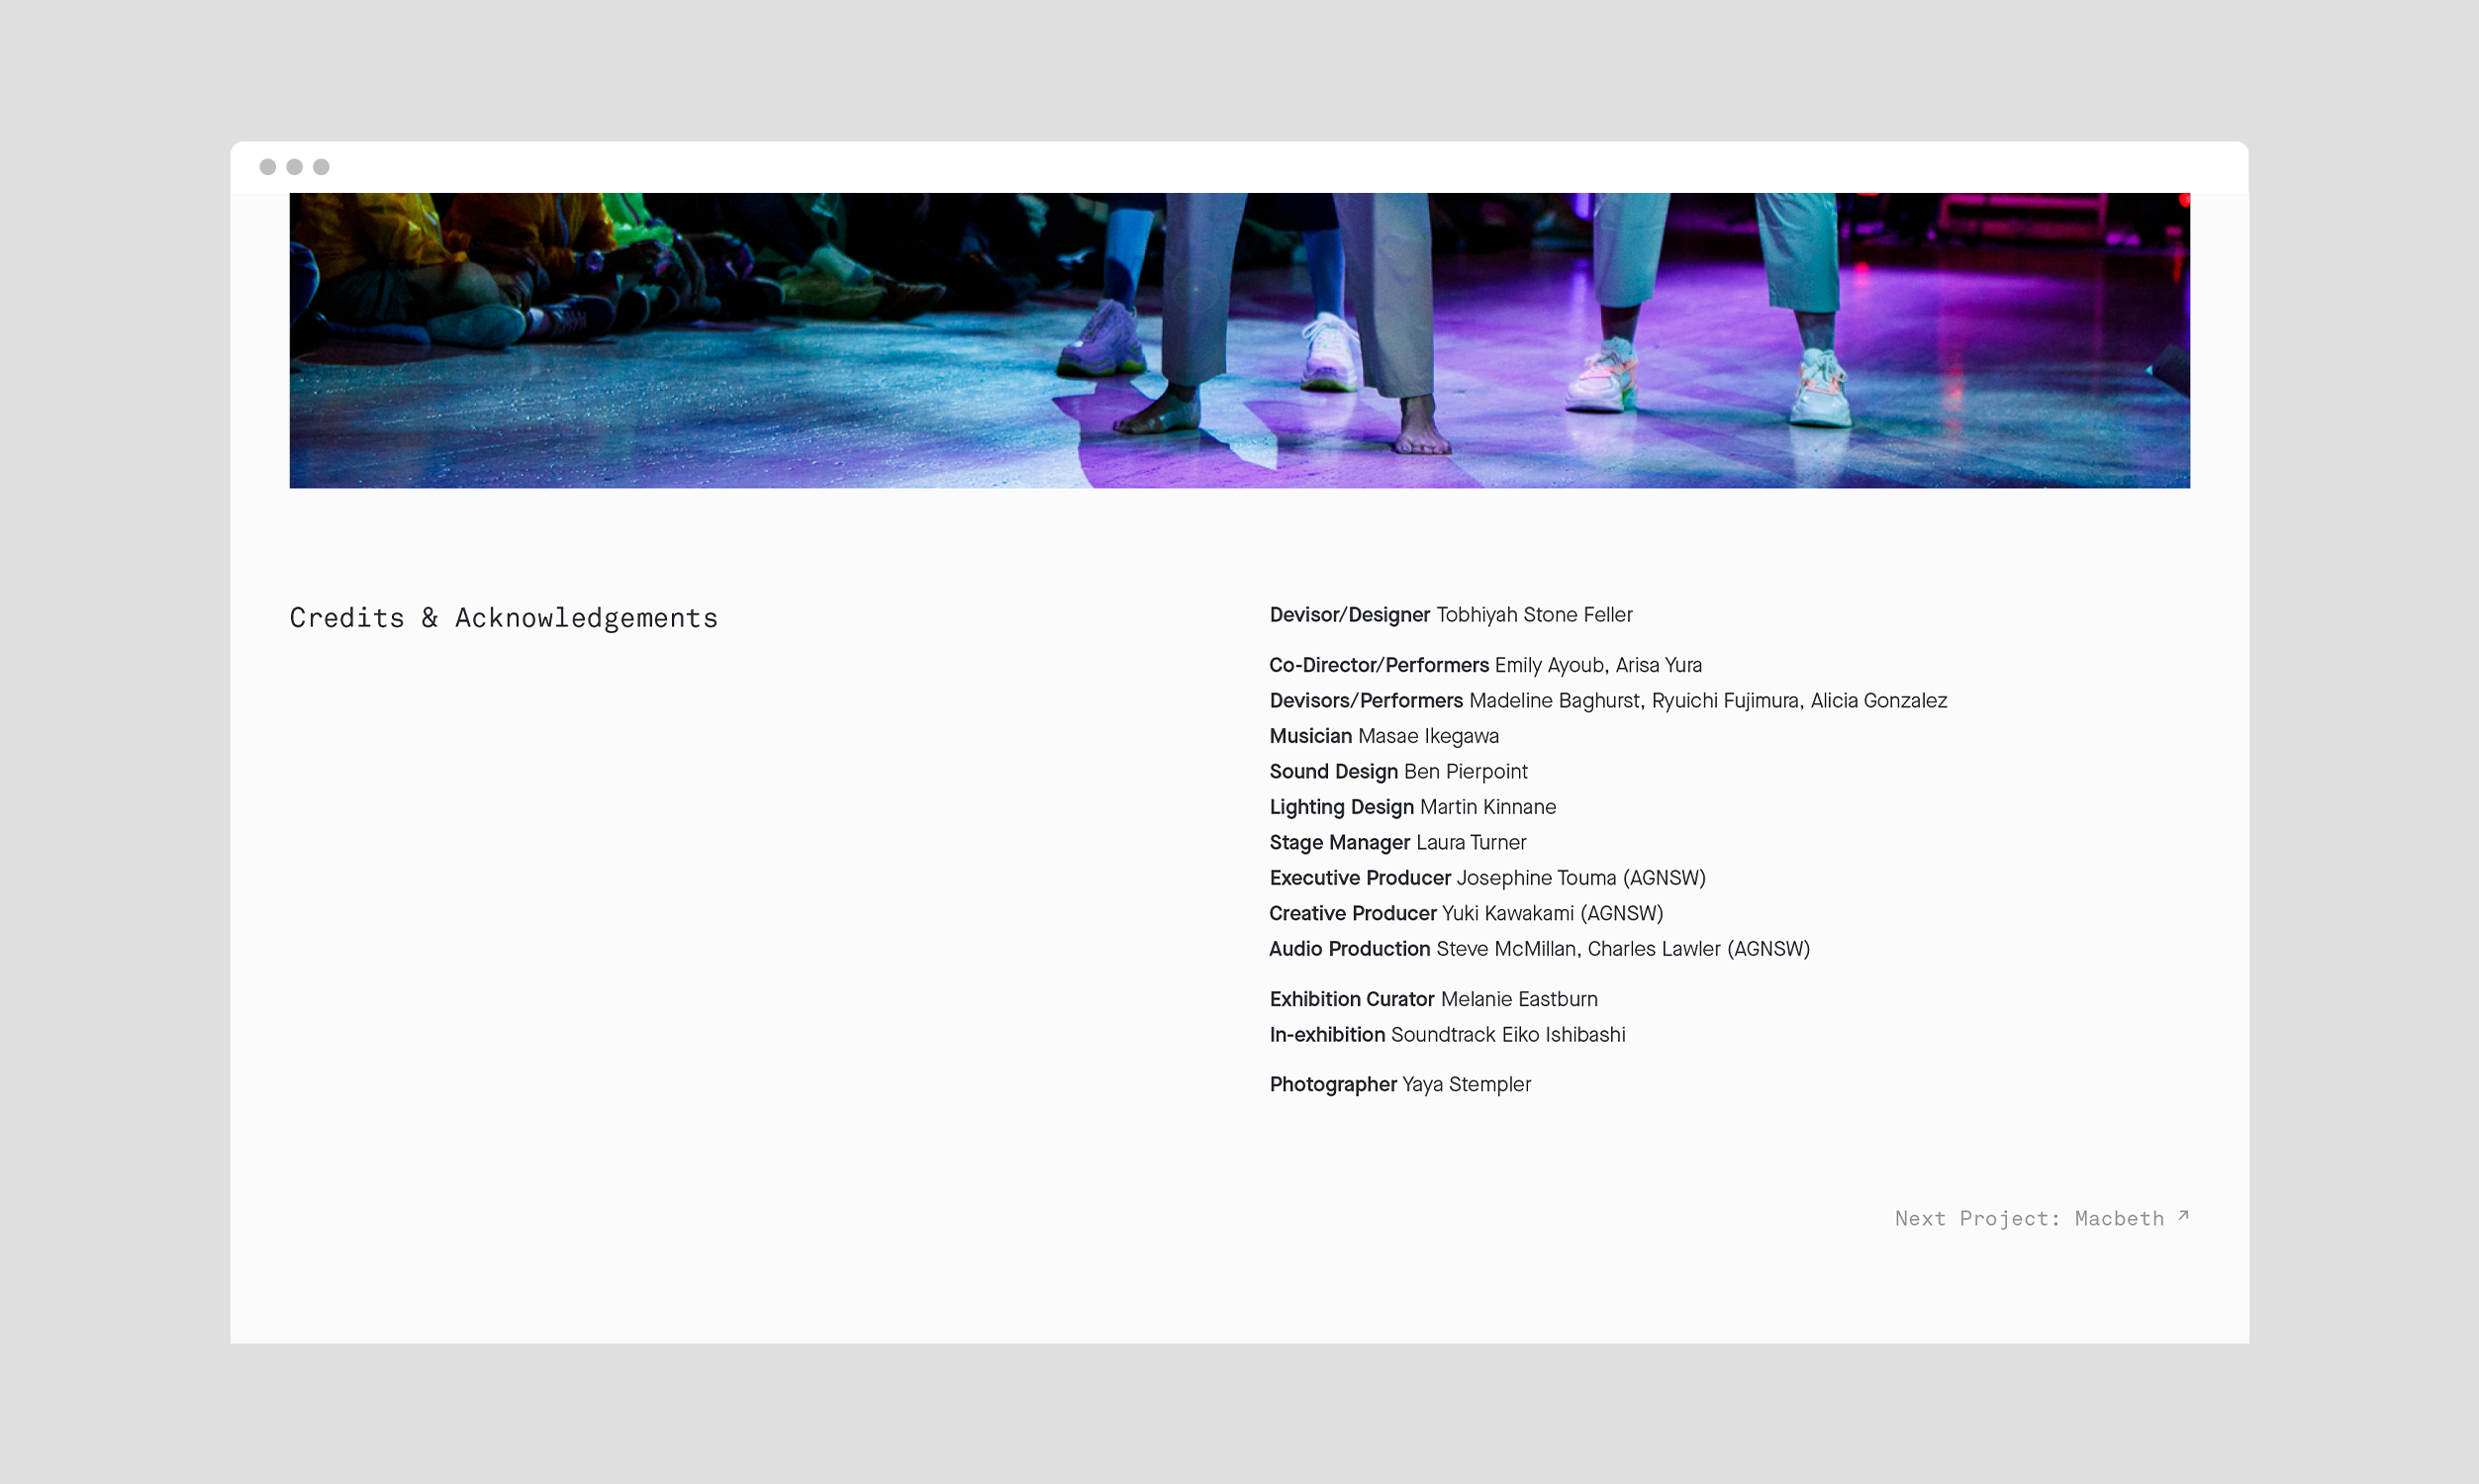Click the third gray window dot
Viewport: 2479px width, 1484px height.
coord(321,167)
